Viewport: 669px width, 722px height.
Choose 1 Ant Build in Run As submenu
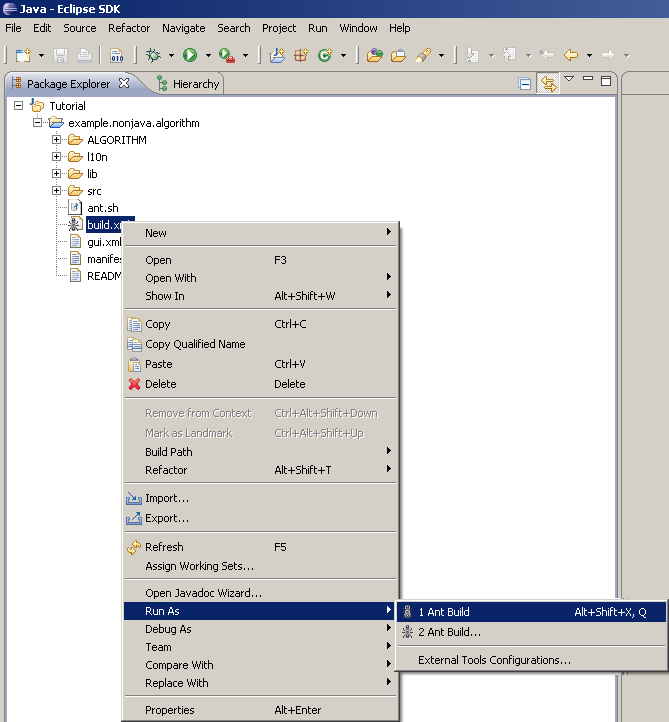tap(532, 612)
